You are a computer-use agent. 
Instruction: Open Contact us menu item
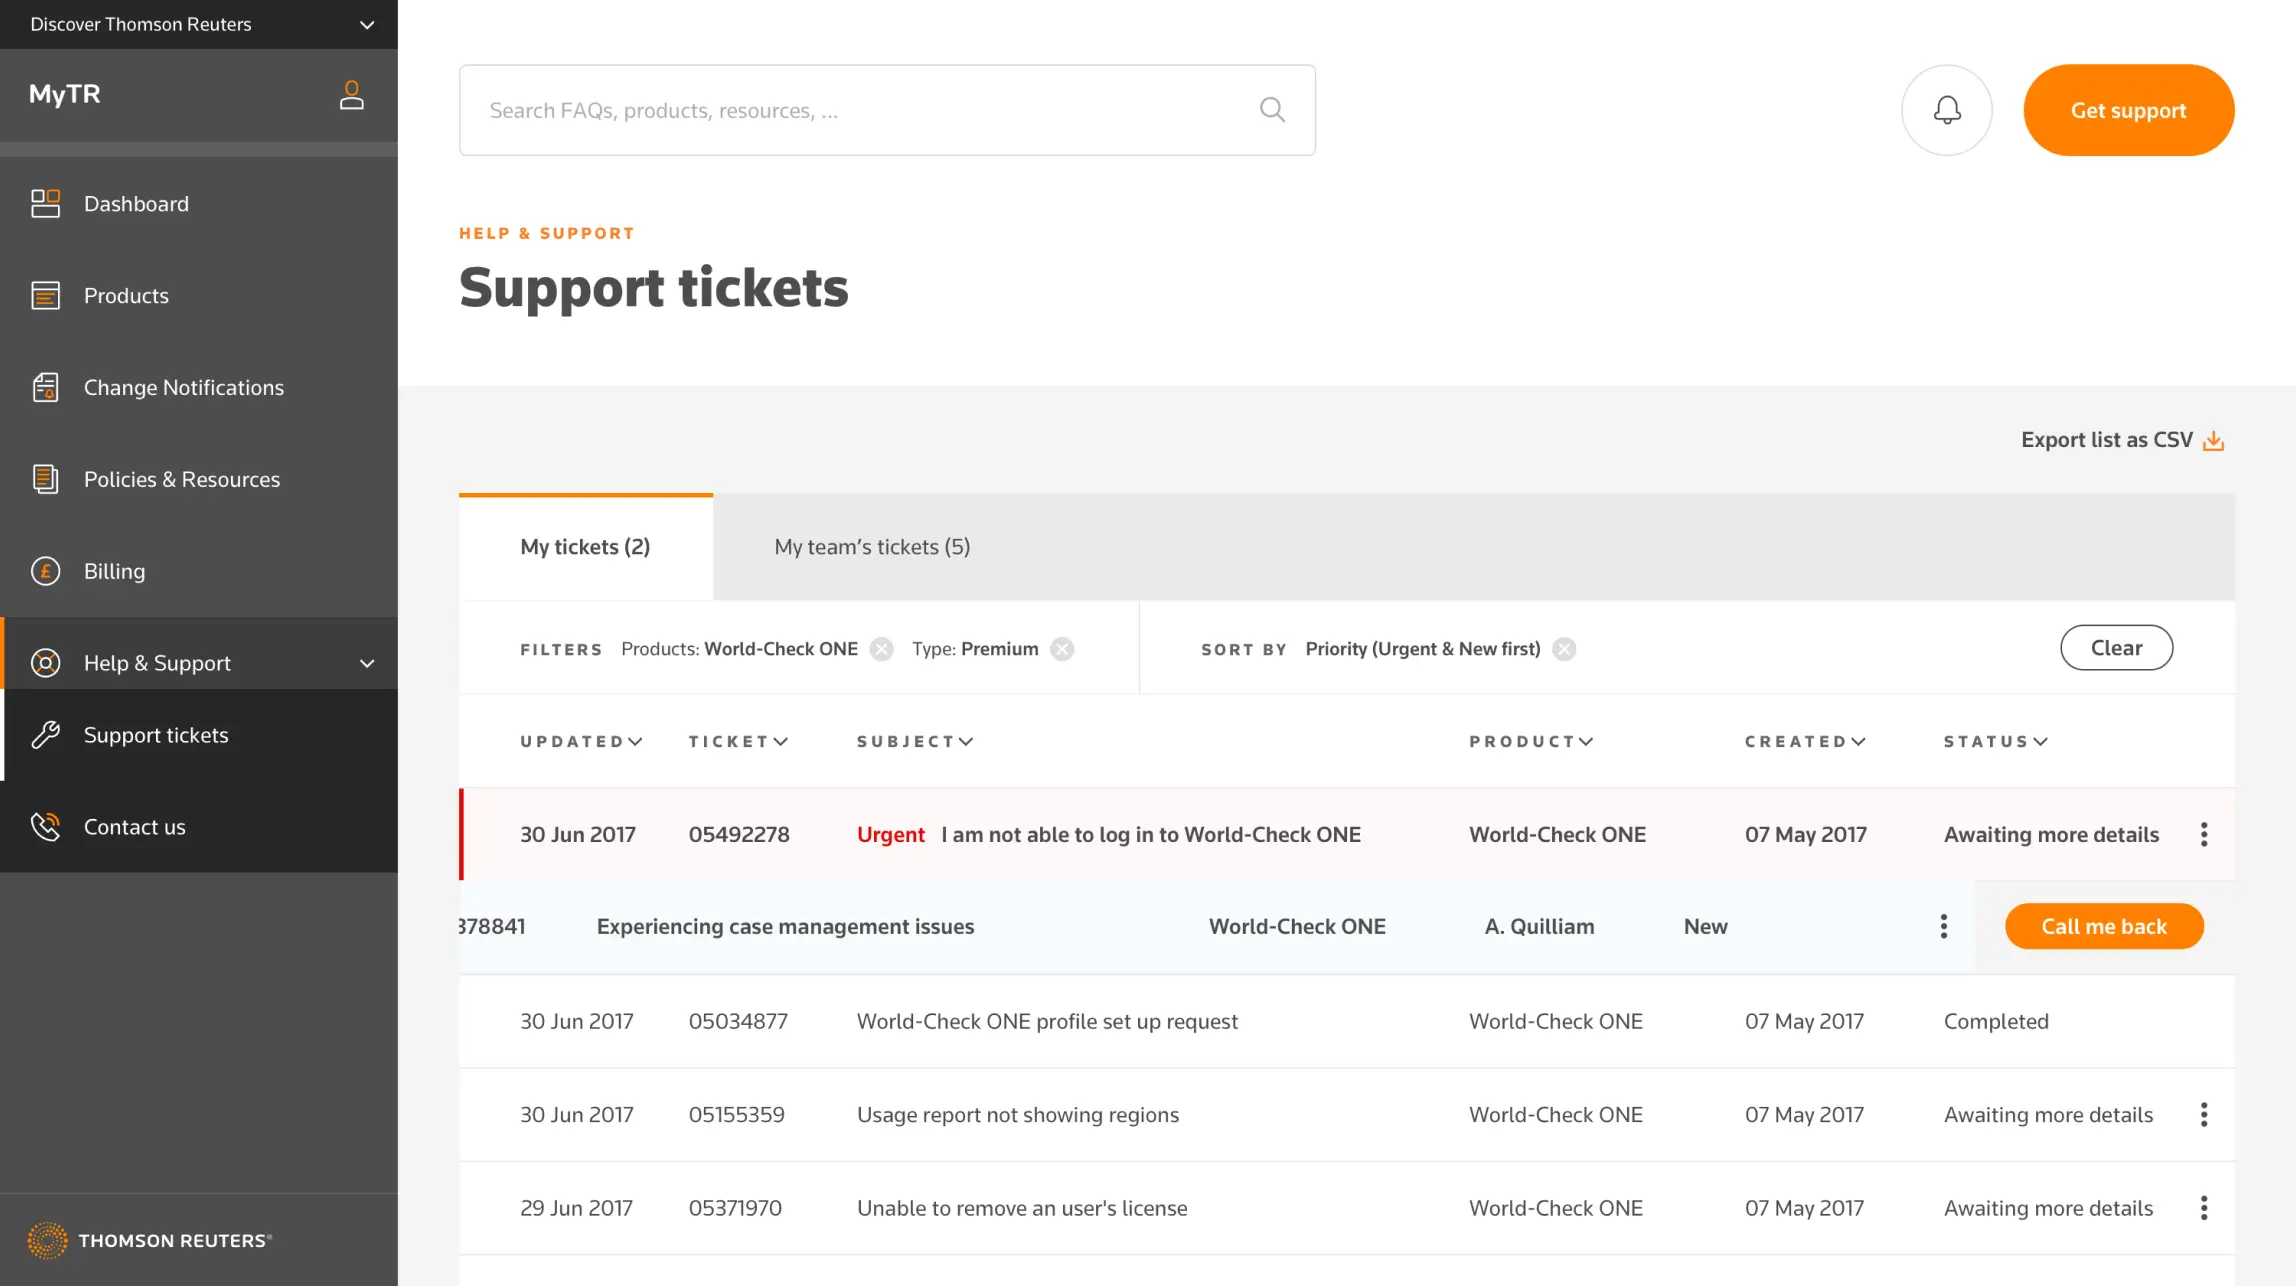(199, 827)
